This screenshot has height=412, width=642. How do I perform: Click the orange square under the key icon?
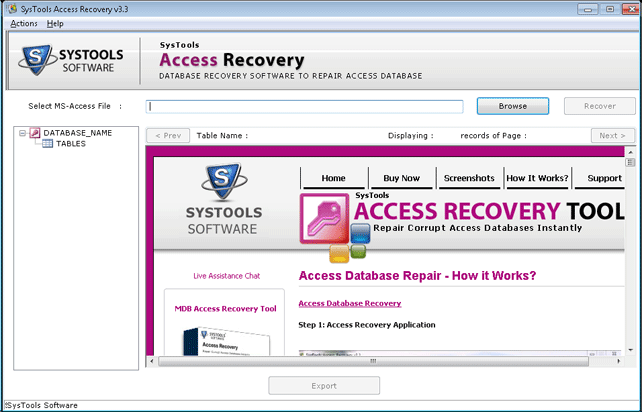tap(339, 254)
